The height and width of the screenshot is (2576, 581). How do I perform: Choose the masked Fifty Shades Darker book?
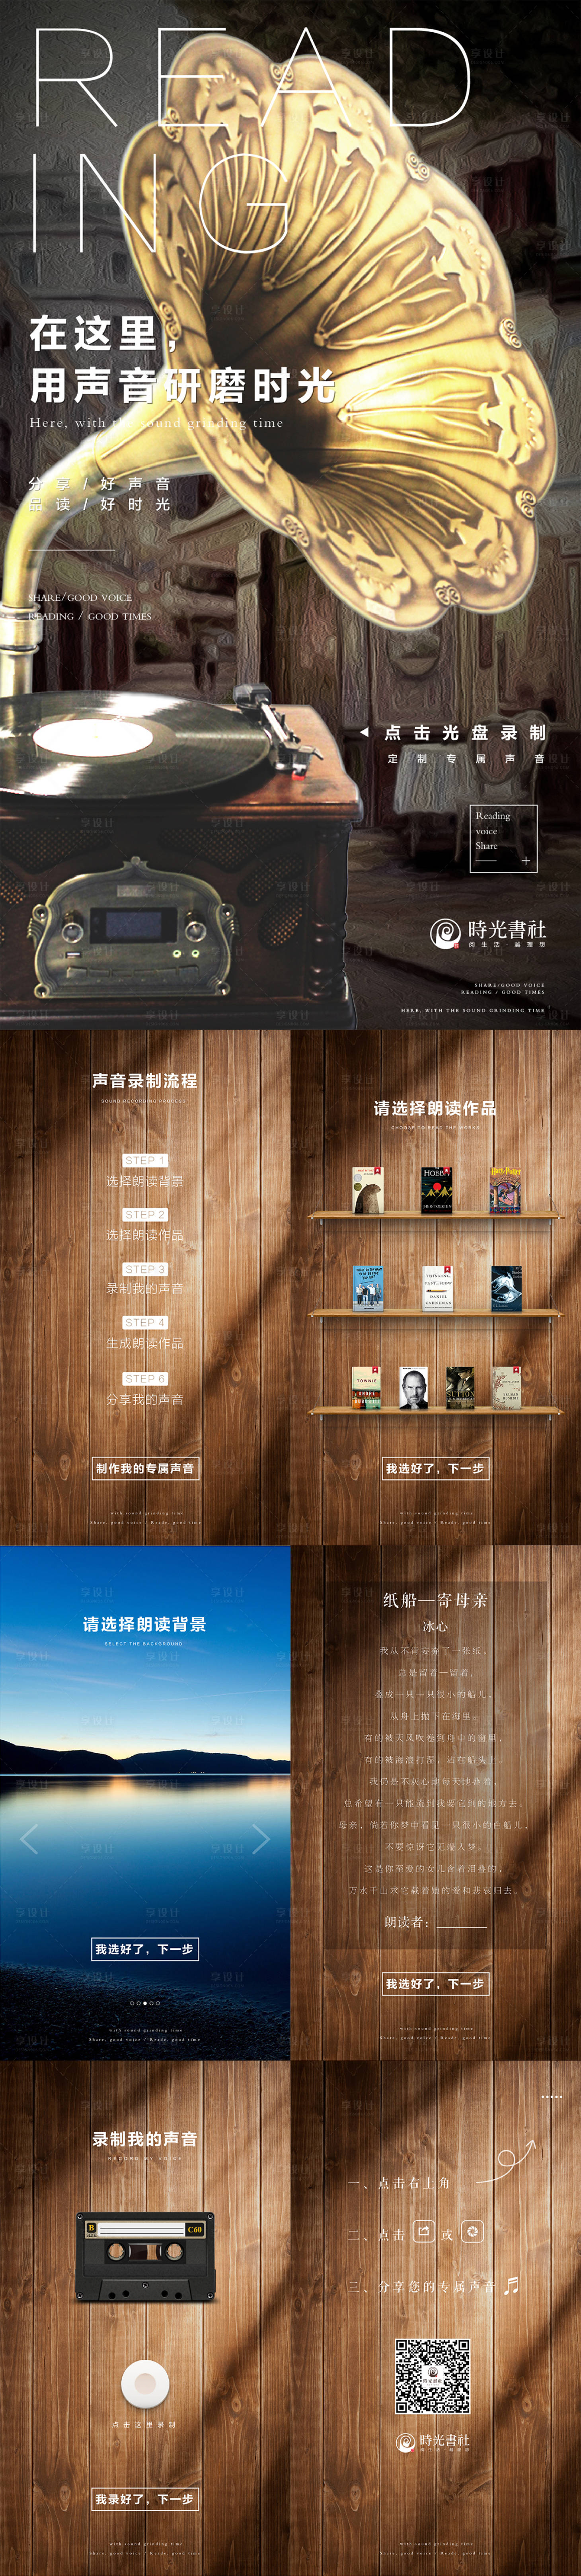pyautogui.click(x=506, y=1288)
